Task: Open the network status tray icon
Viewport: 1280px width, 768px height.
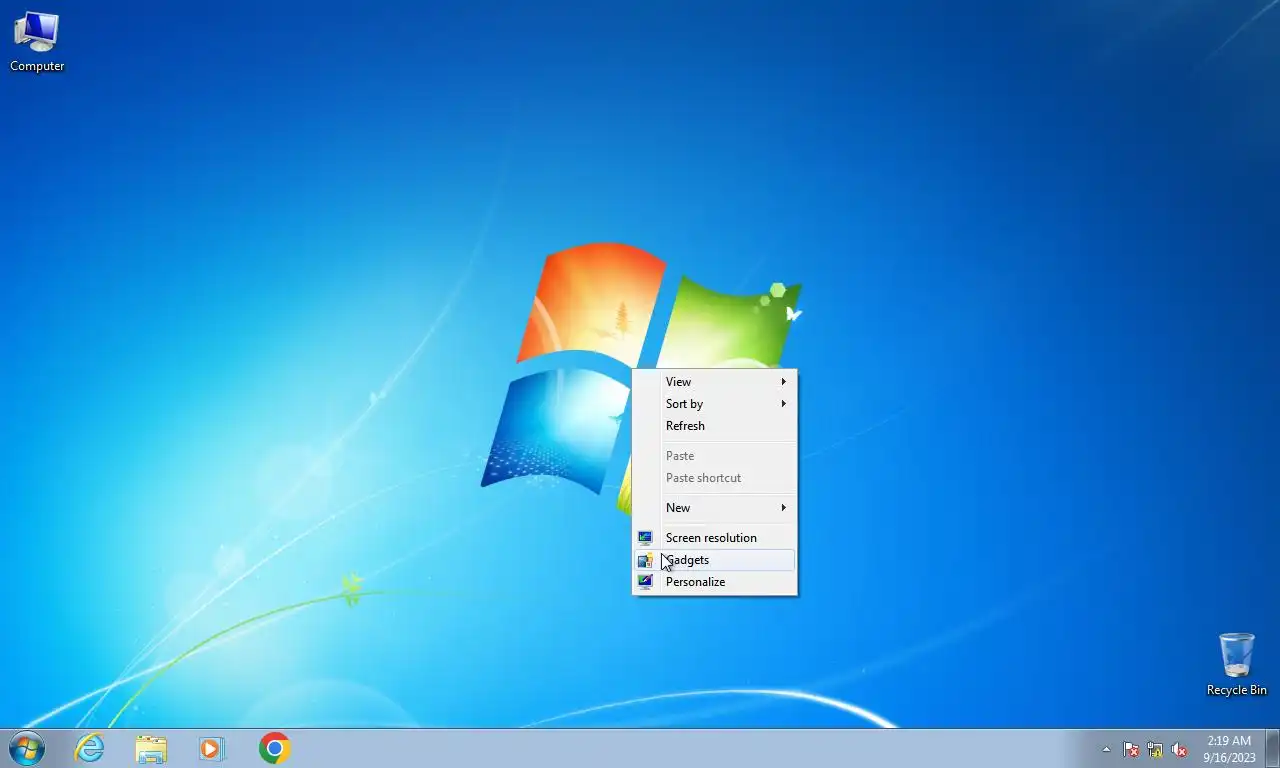Action: point(1155,749)
